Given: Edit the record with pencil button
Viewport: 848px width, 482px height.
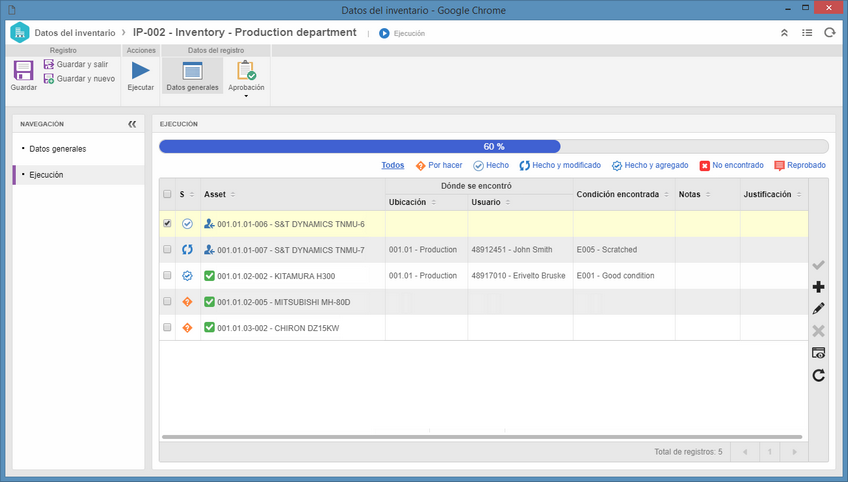Looking at the screenshot, I should click(x=818, y=308).
